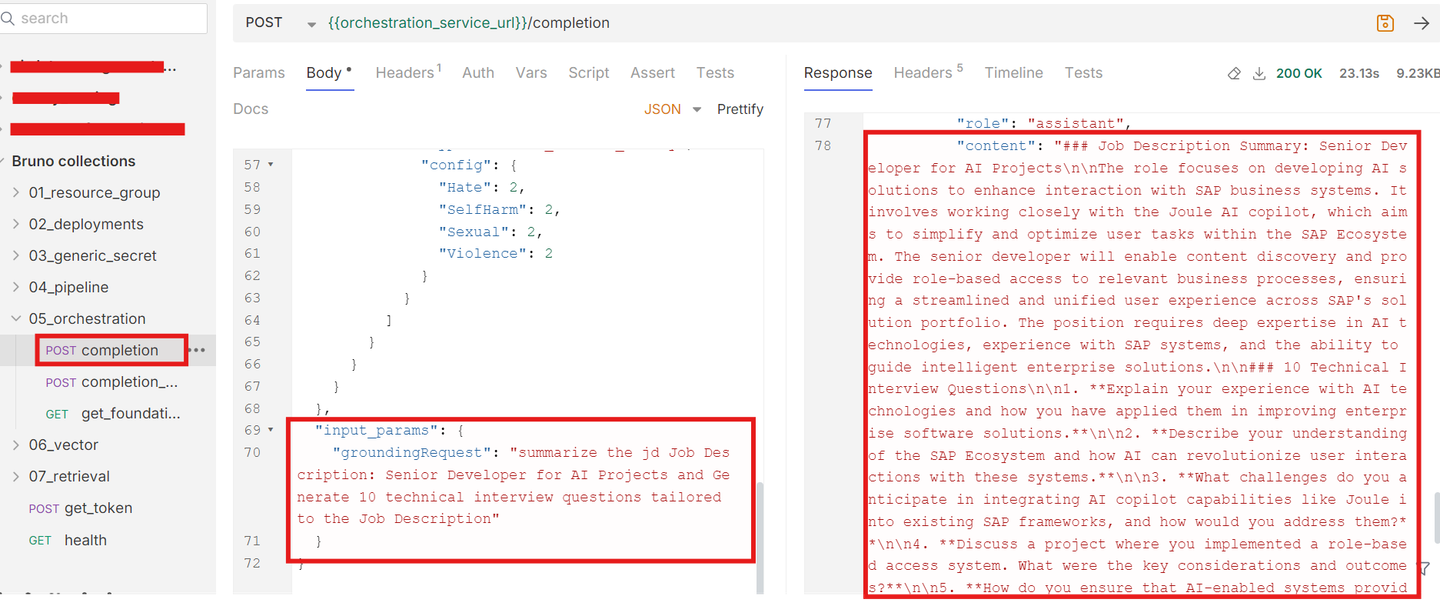
Task: Open the Params tab
Action: [259, 72]
